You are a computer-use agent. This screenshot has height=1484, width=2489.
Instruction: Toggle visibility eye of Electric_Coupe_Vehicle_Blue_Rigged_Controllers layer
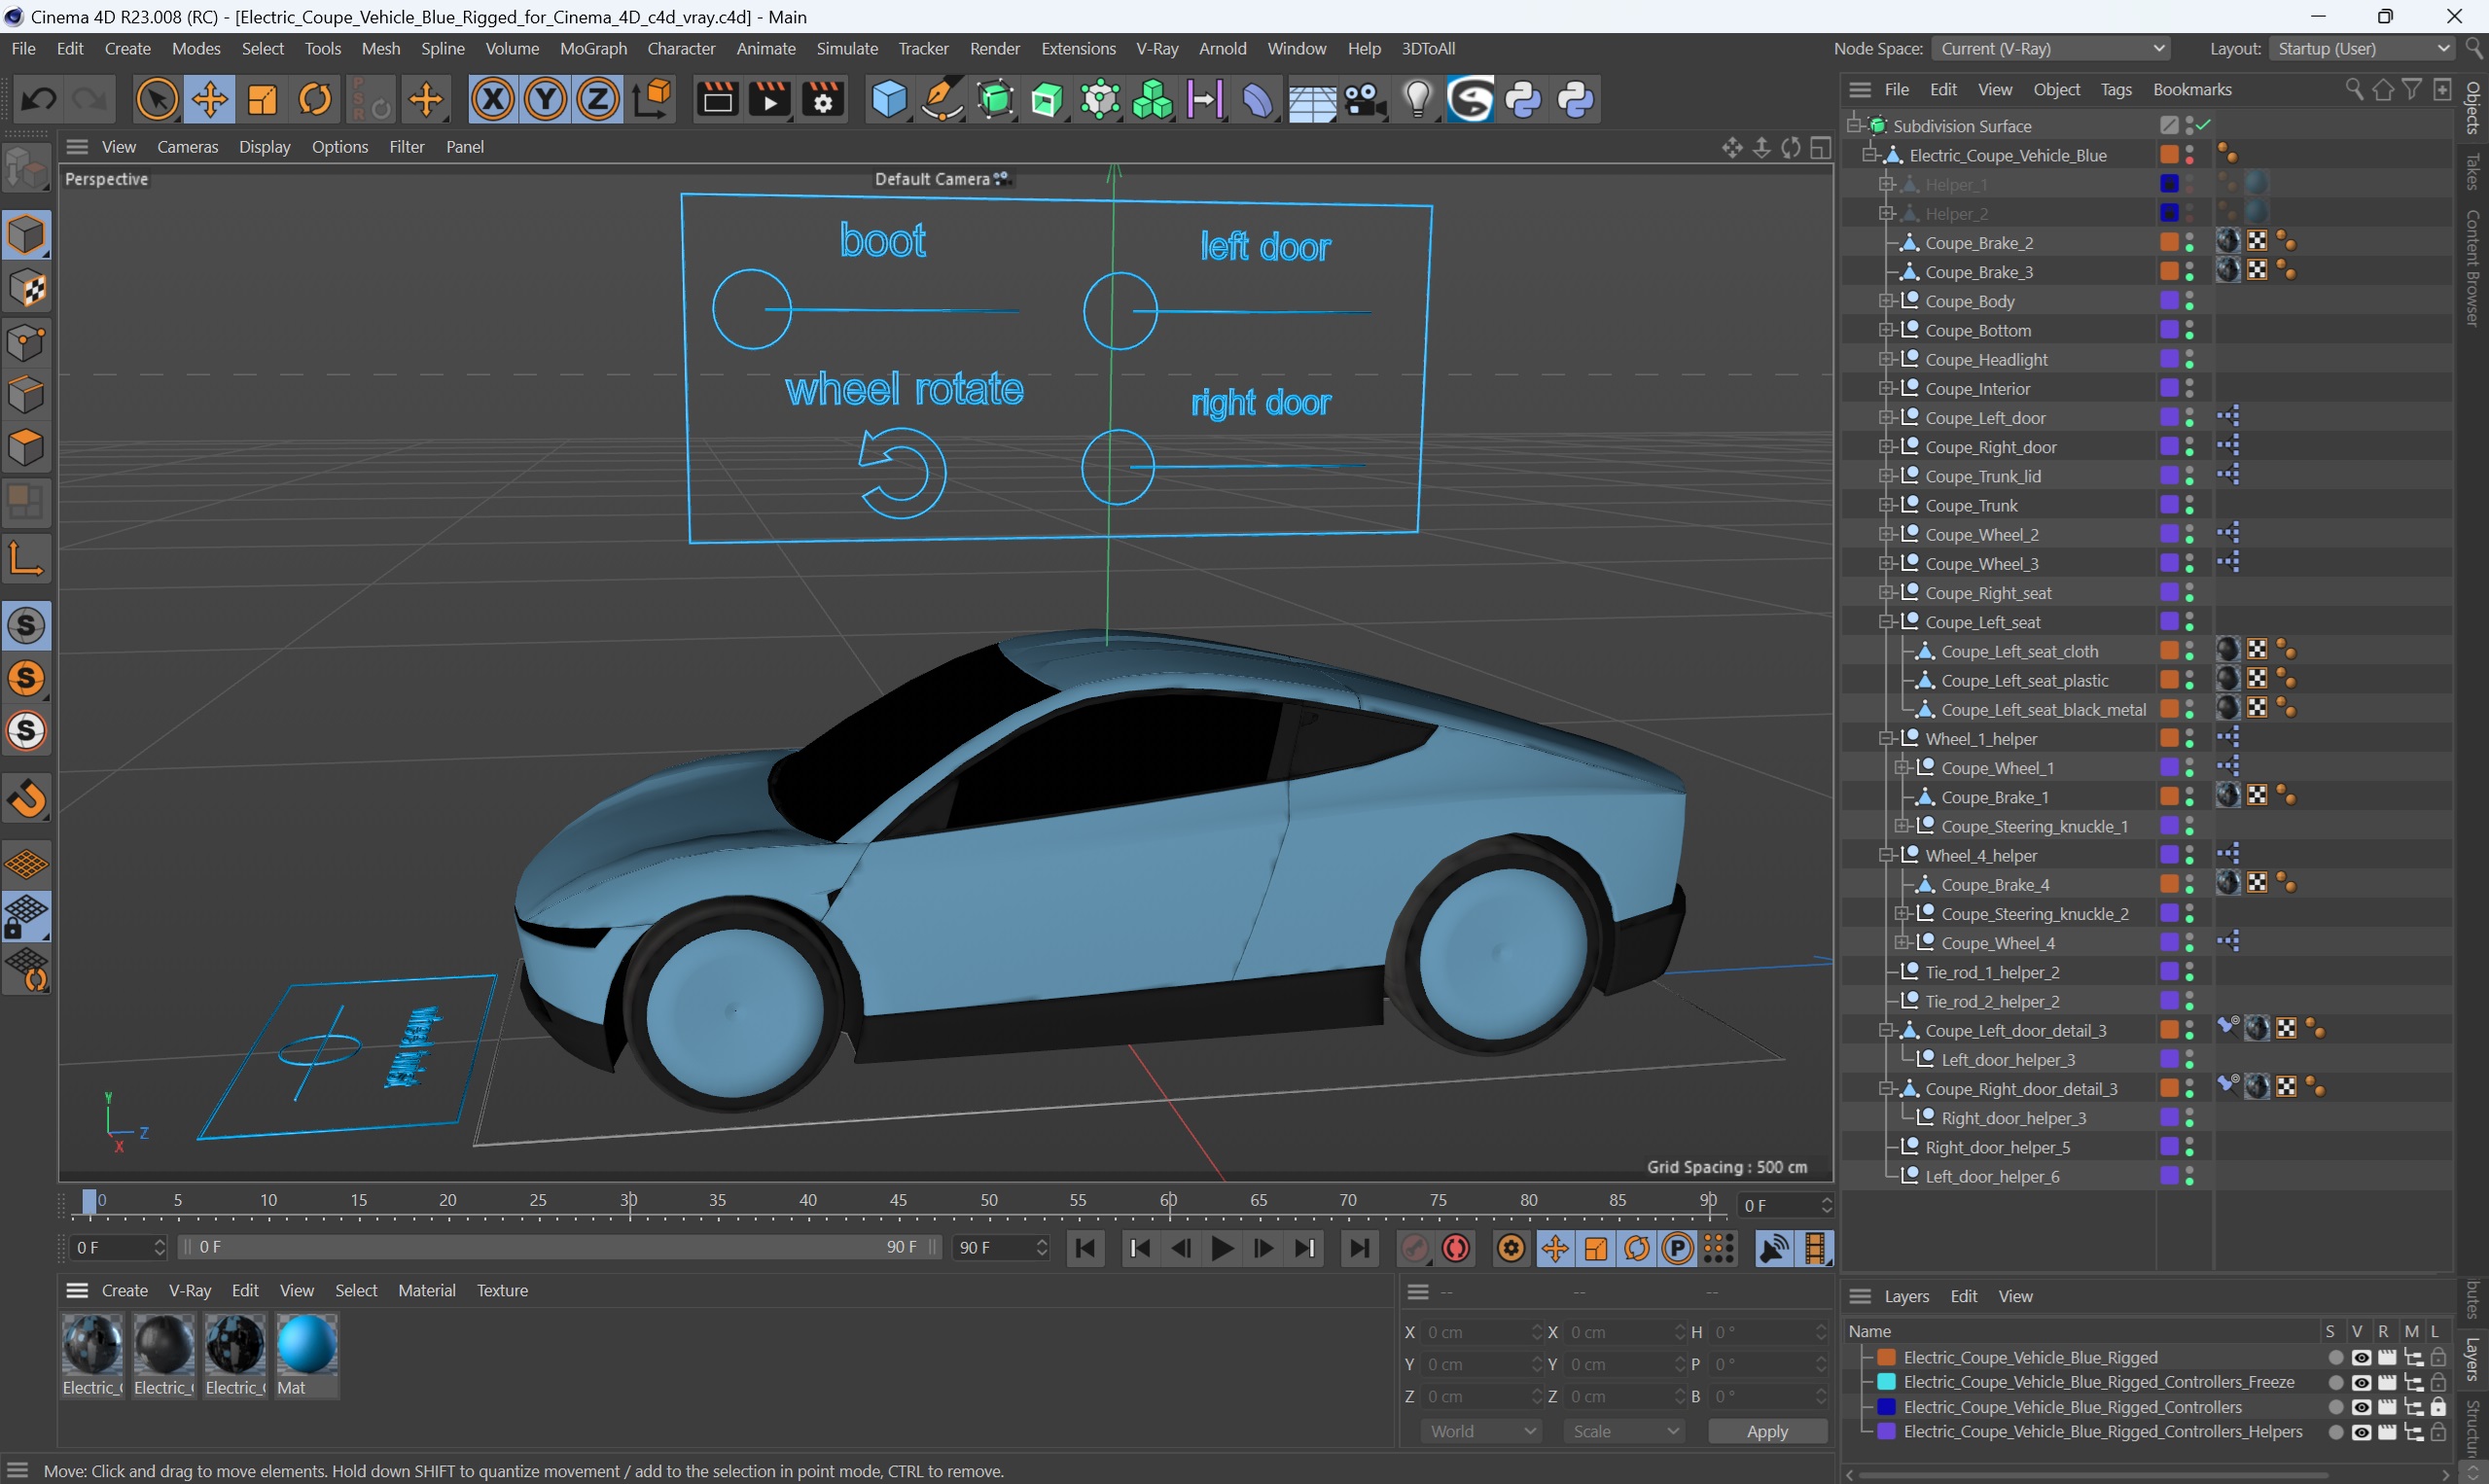click(2360, 1408)
